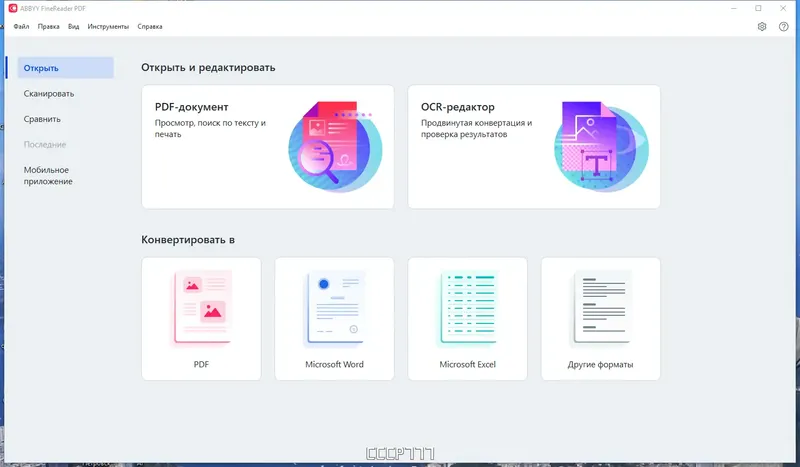Viewport: 800px width, 467px height.
Task: Maximize the FineReader window
Action: (x=758, y=8)
